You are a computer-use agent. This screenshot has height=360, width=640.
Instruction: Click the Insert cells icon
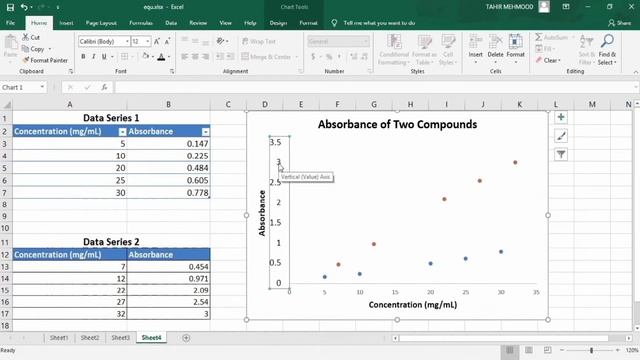pos(476,42)
